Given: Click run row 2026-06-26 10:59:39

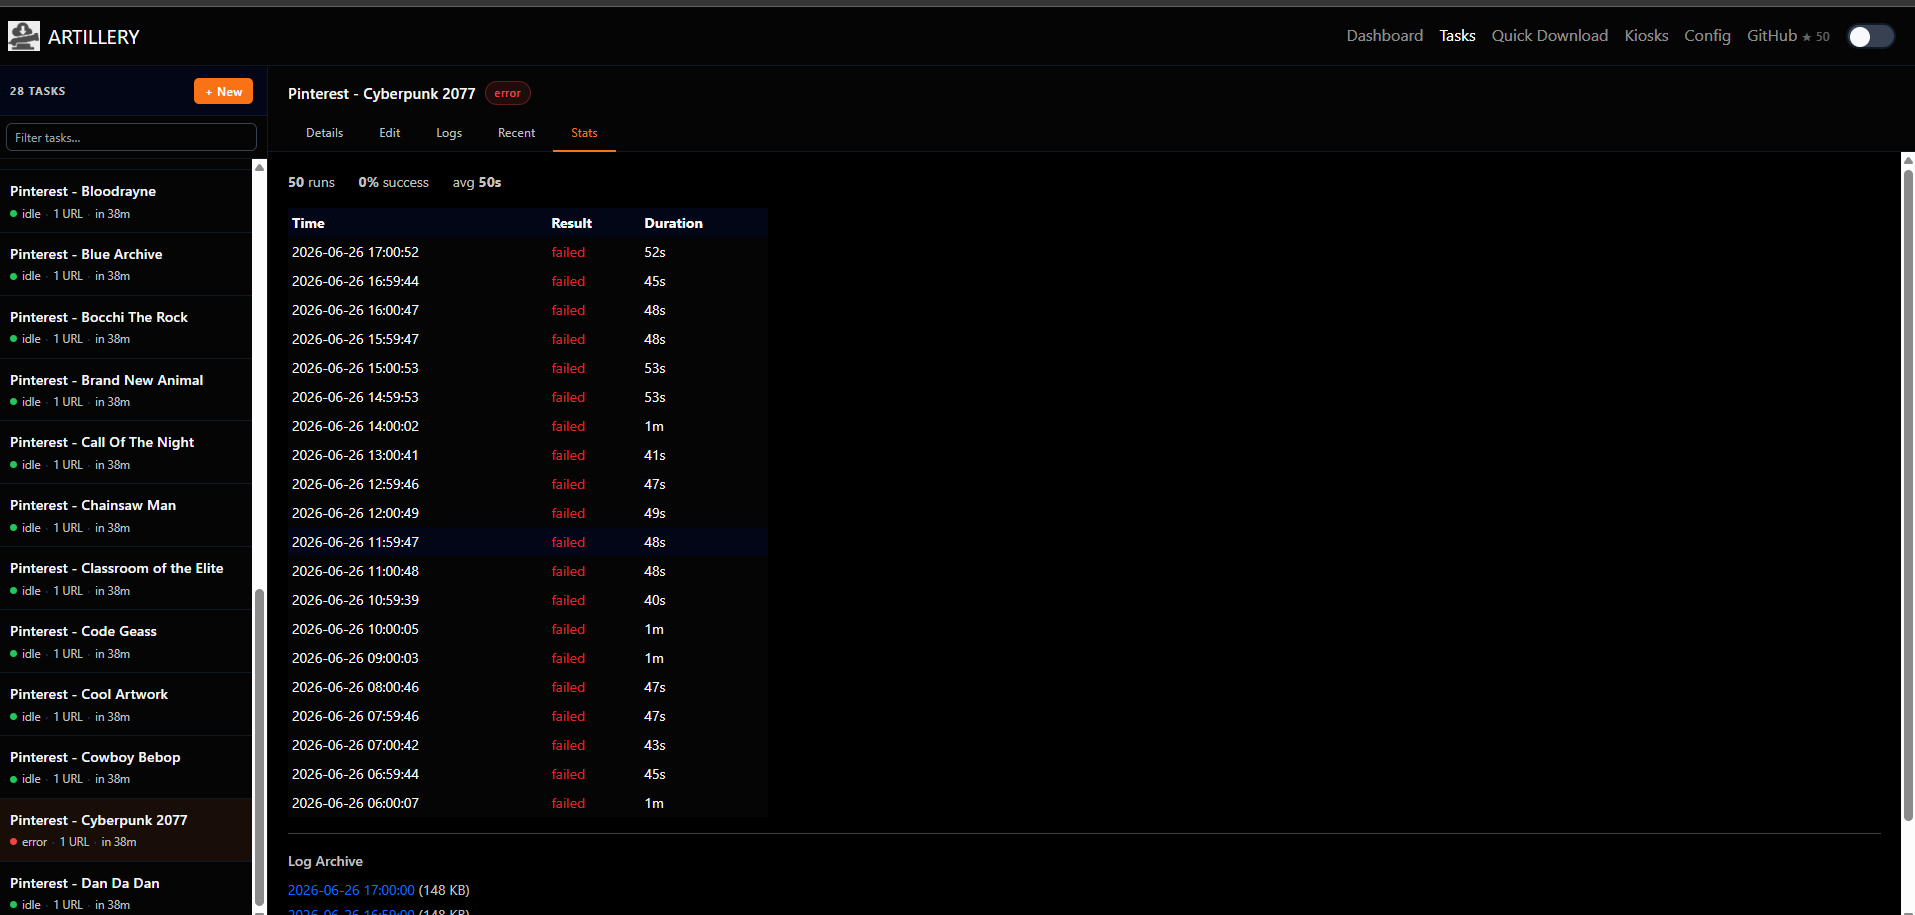Looking at the screenshot, I should click(528, 600).
